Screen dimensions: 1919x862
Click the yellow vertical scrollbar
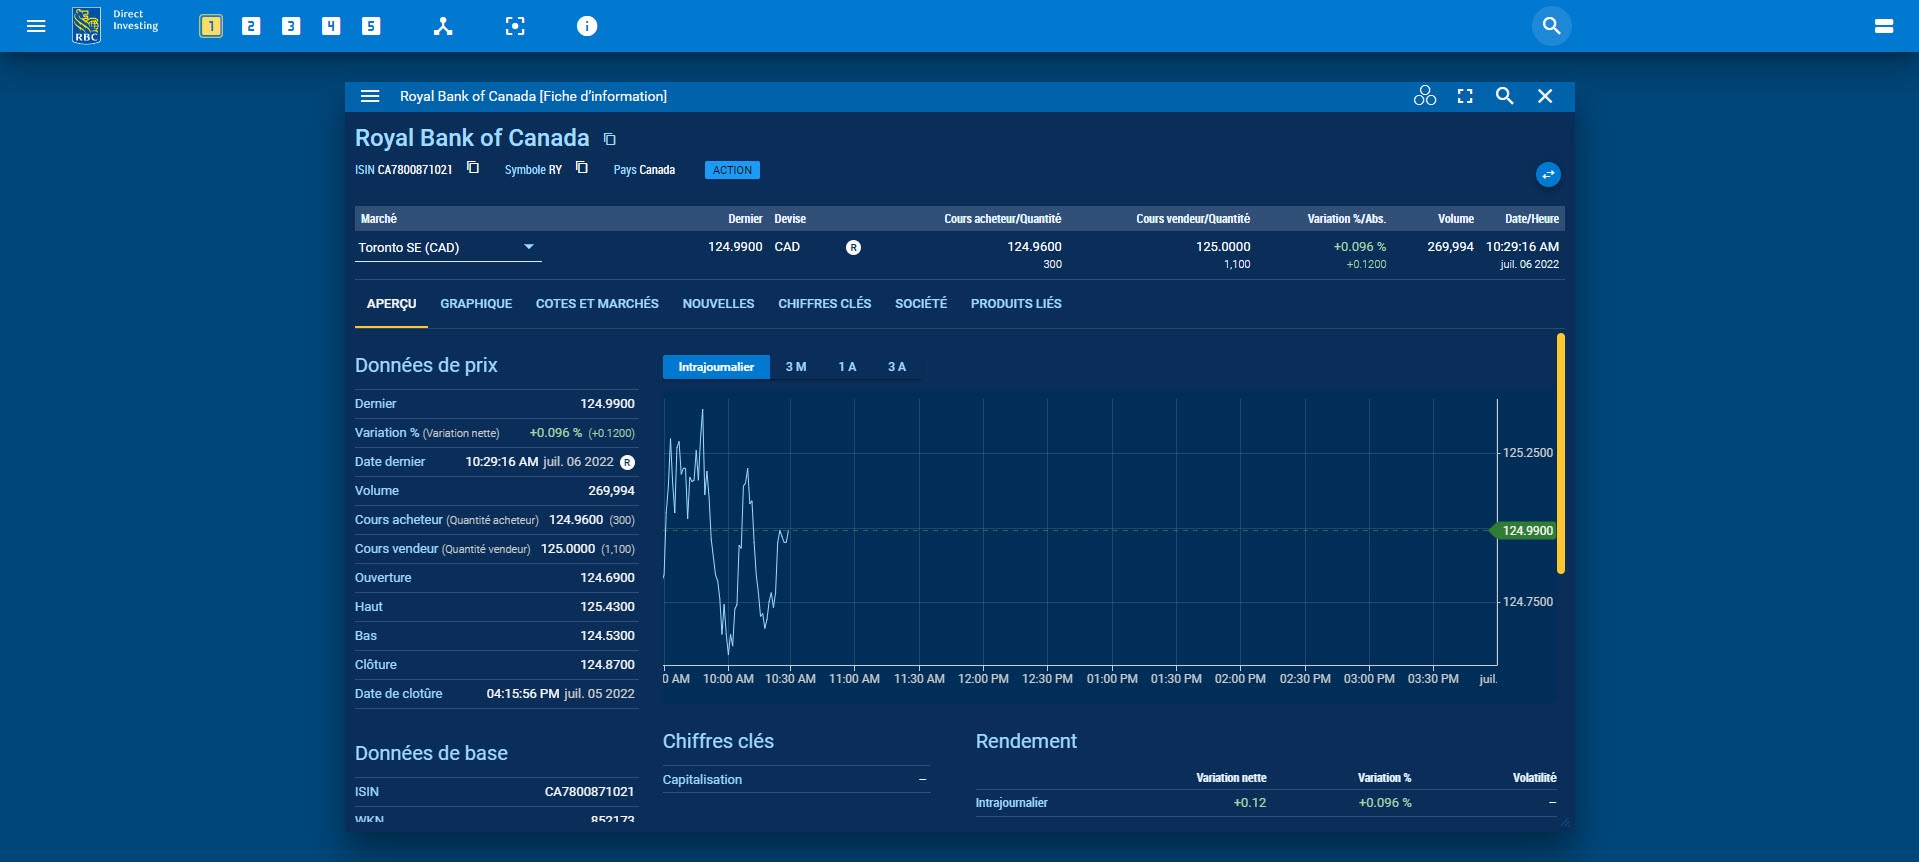tap(1560, 454)
